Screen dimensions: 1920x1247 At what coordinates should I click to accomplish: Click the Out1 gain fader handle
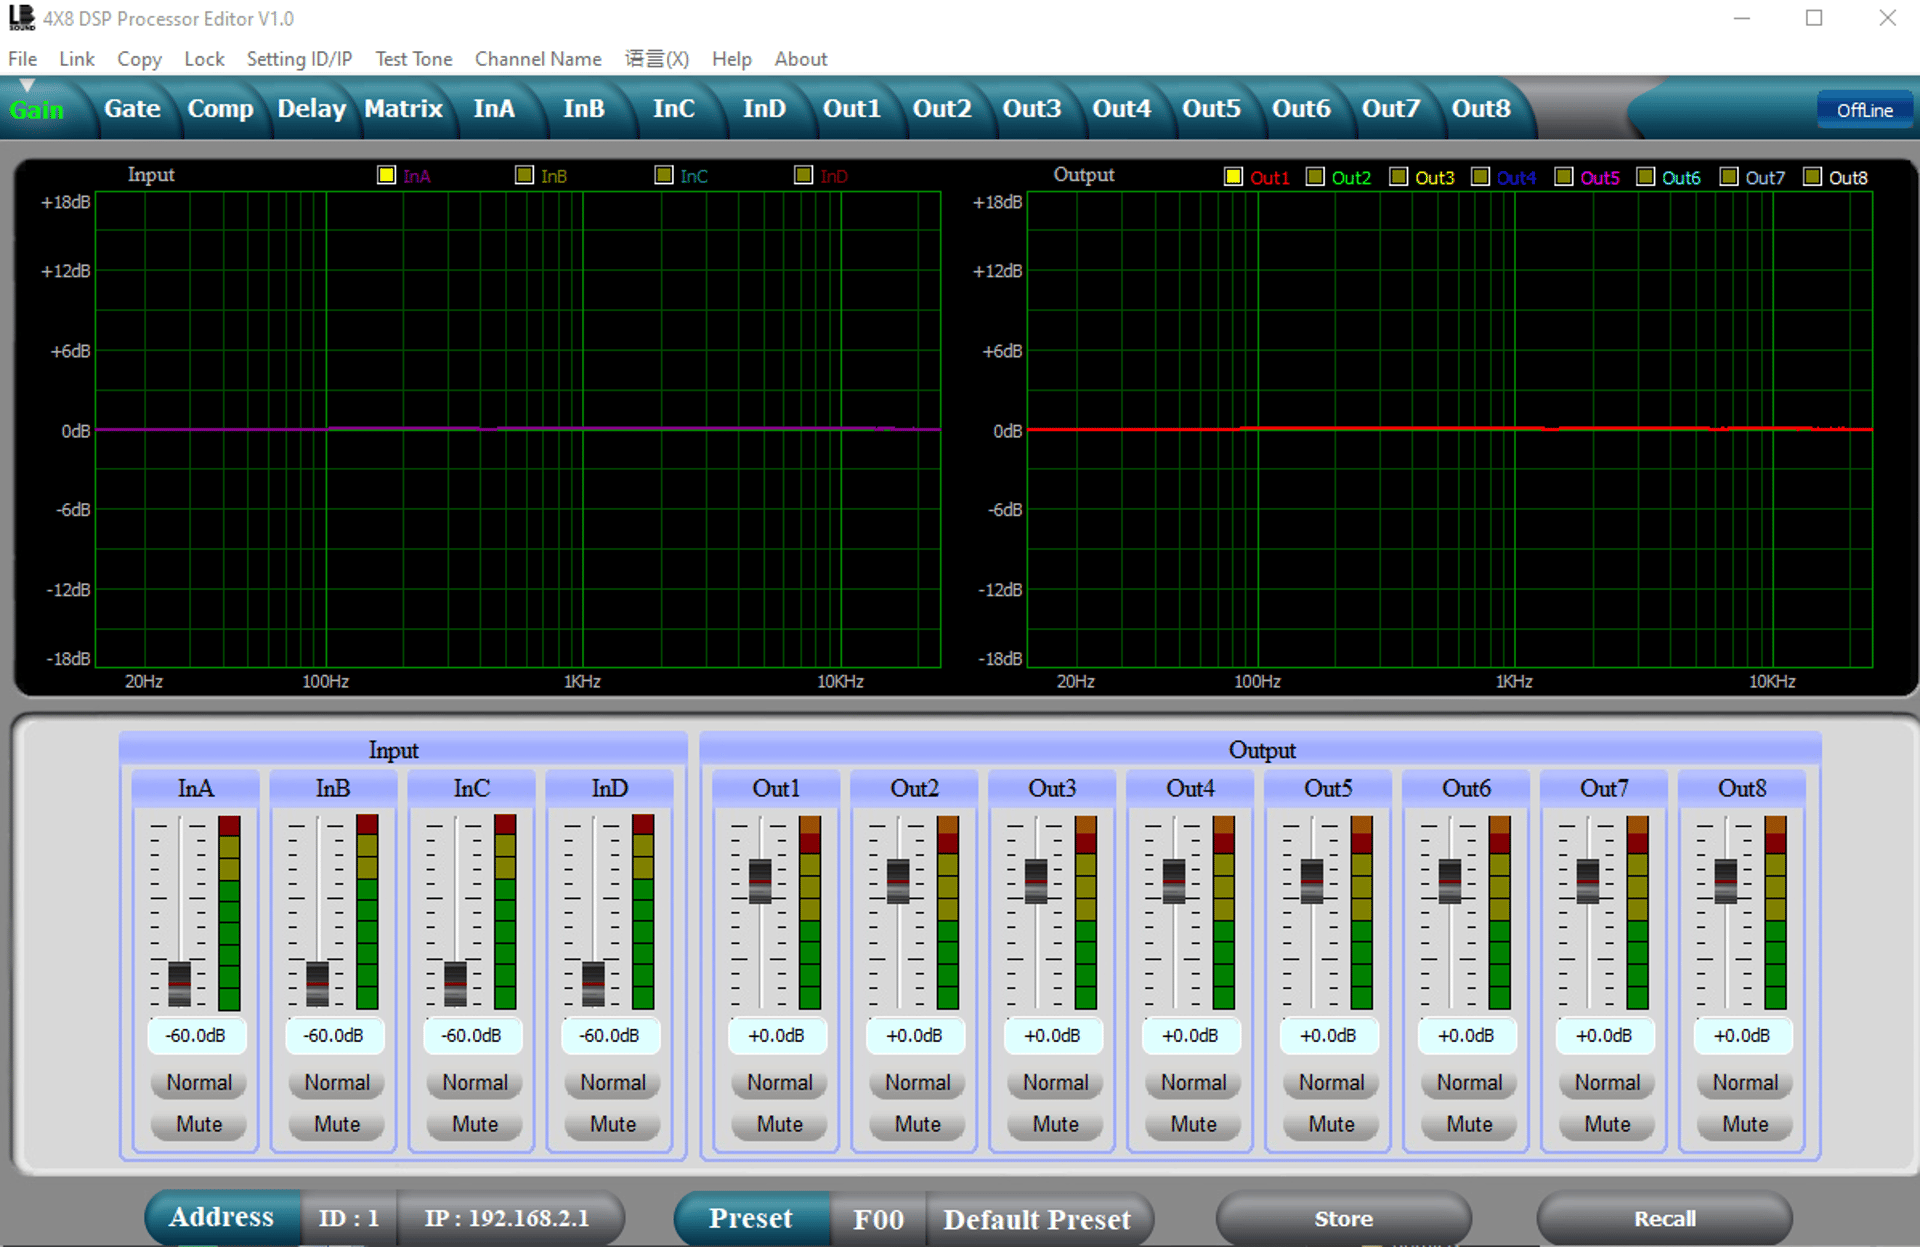coord(760,880)
